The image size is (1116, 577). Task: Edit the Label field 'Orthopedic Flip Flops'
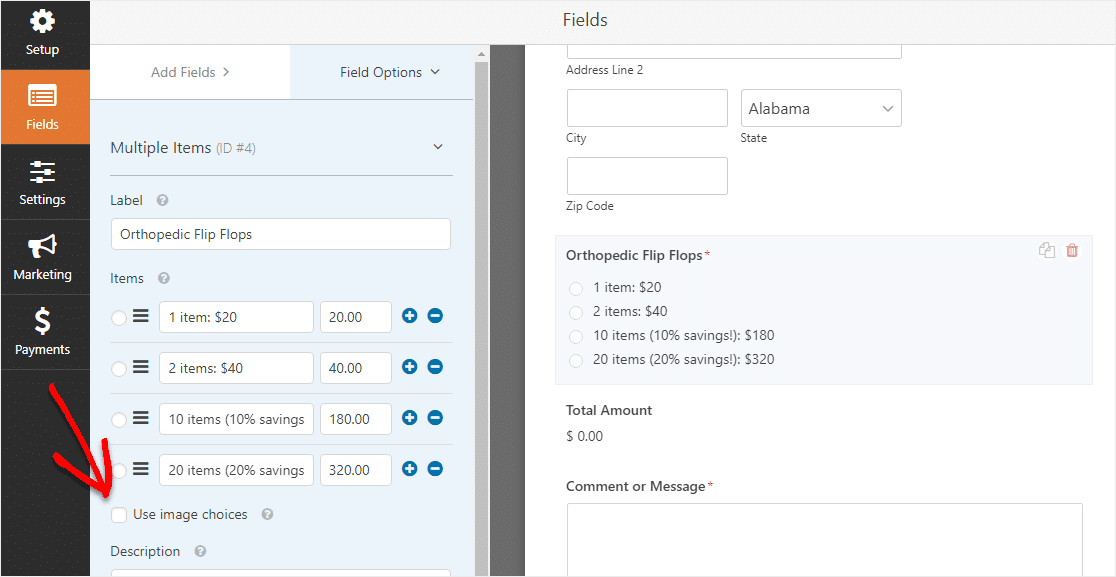pos(280,234)
